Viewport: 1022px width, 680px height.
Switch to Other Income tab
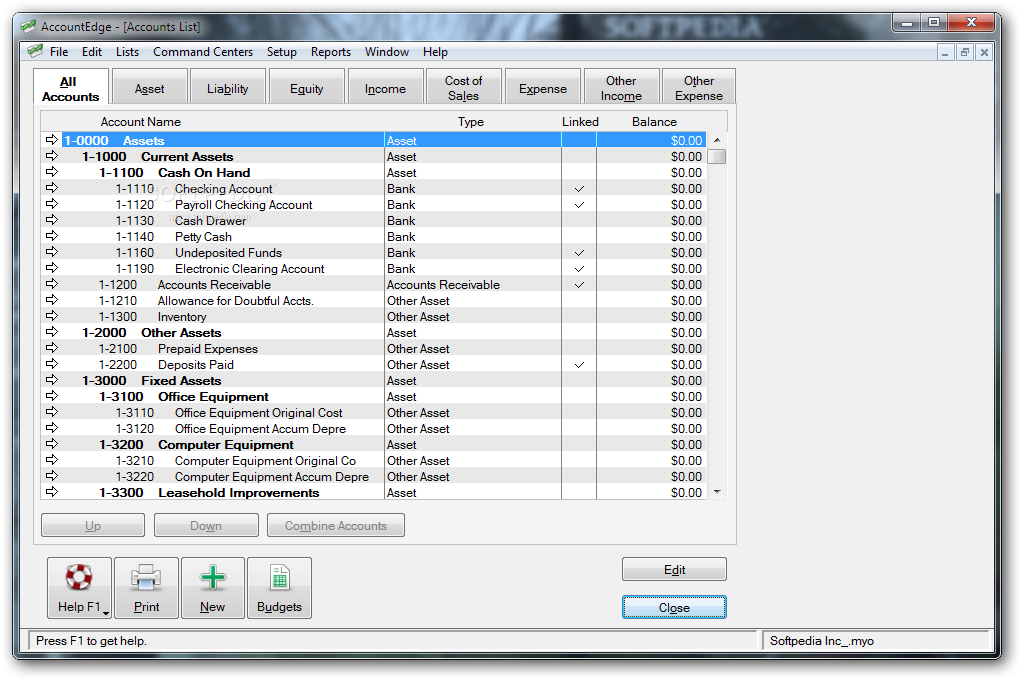(621, 88)
